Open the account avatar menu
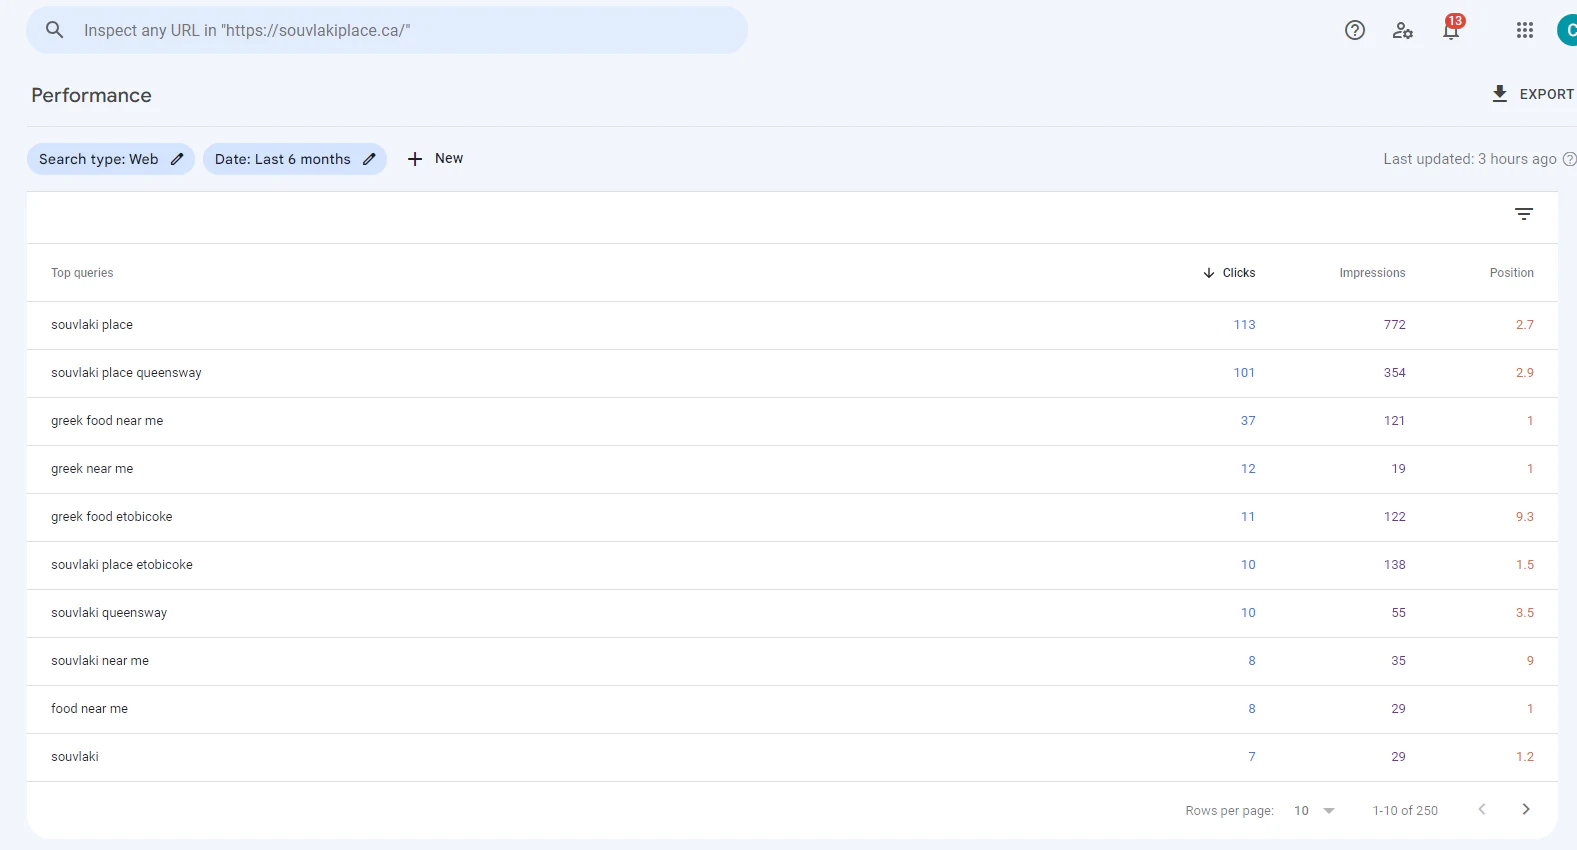Screen dimensions: 1577x850 click(x=1567, y=30)
